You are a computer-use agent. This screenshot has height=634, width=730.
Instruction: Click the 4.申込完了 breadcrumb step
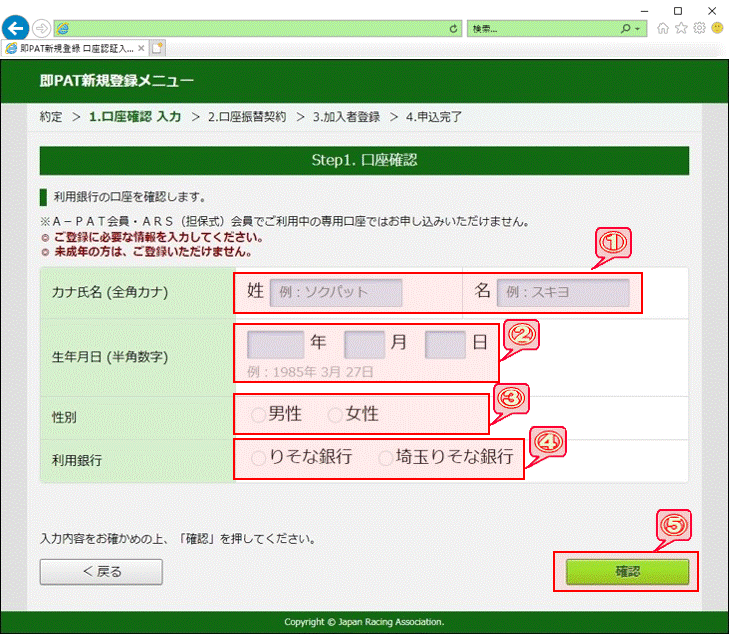pyautogui.click(x=433, y=117)
